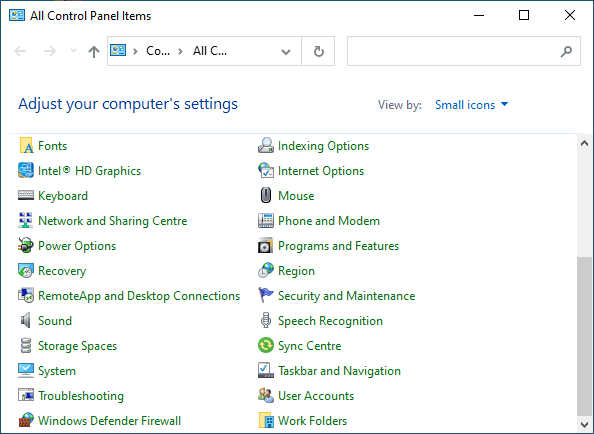Click the Network and Sharing Centre icon

coord(26,221)
